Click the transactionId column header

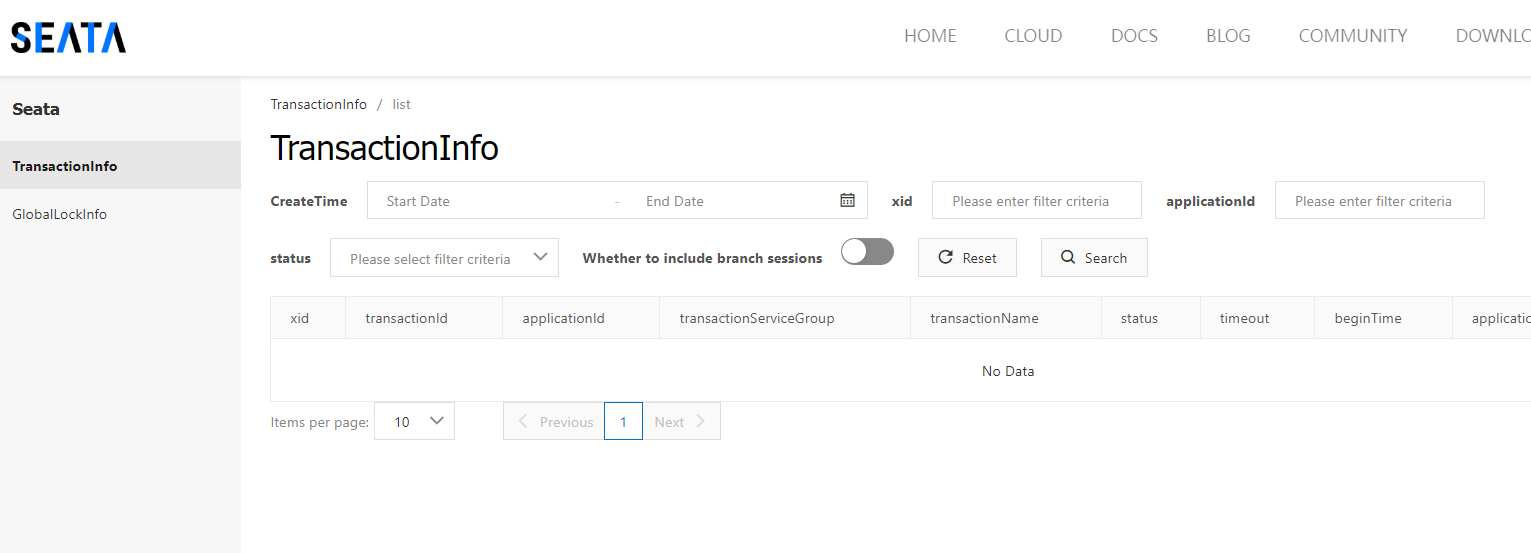[424, 318]
